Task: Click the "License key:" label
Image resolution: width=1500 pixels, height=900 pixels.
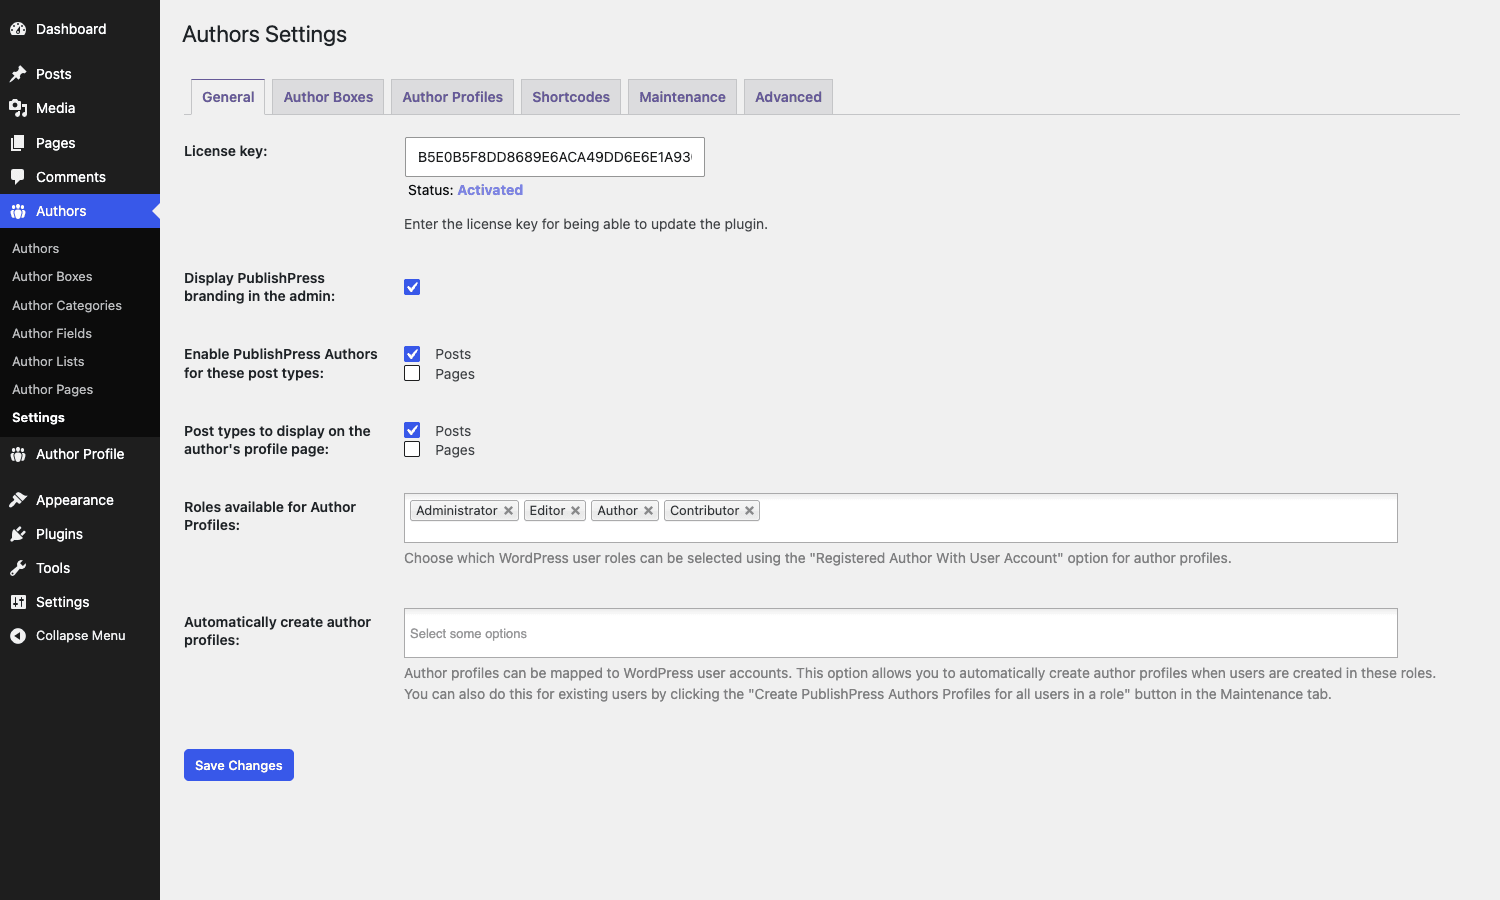Action: point(226,151)
